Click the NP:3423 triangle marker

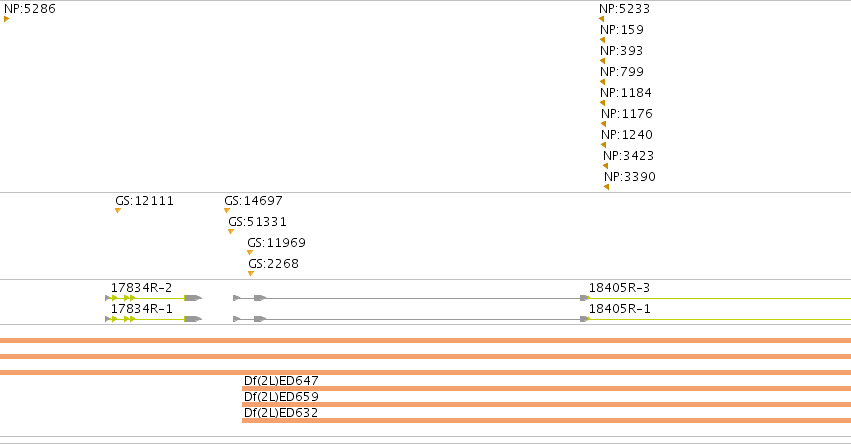click(x=606, y=166)
